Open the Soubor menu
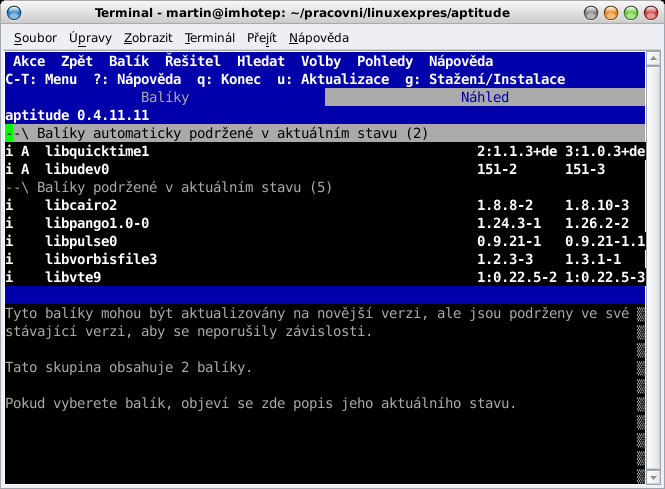The height and width of the screenshot is (489, 665). pos(35,38)
